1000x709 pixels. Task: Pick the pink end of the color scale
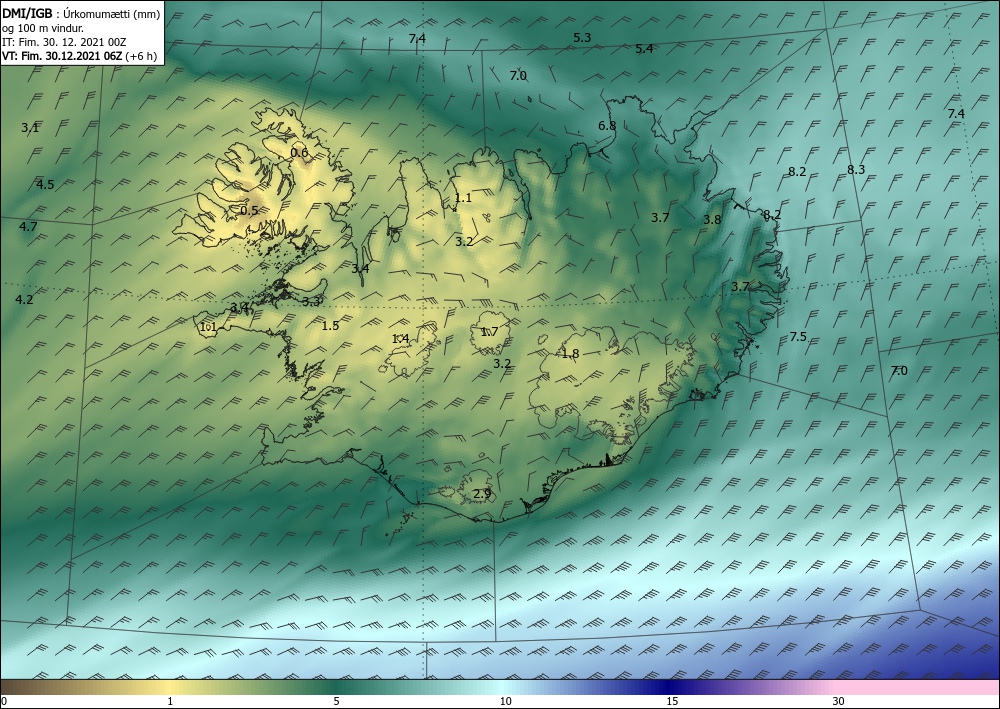[x=918, y=688]
